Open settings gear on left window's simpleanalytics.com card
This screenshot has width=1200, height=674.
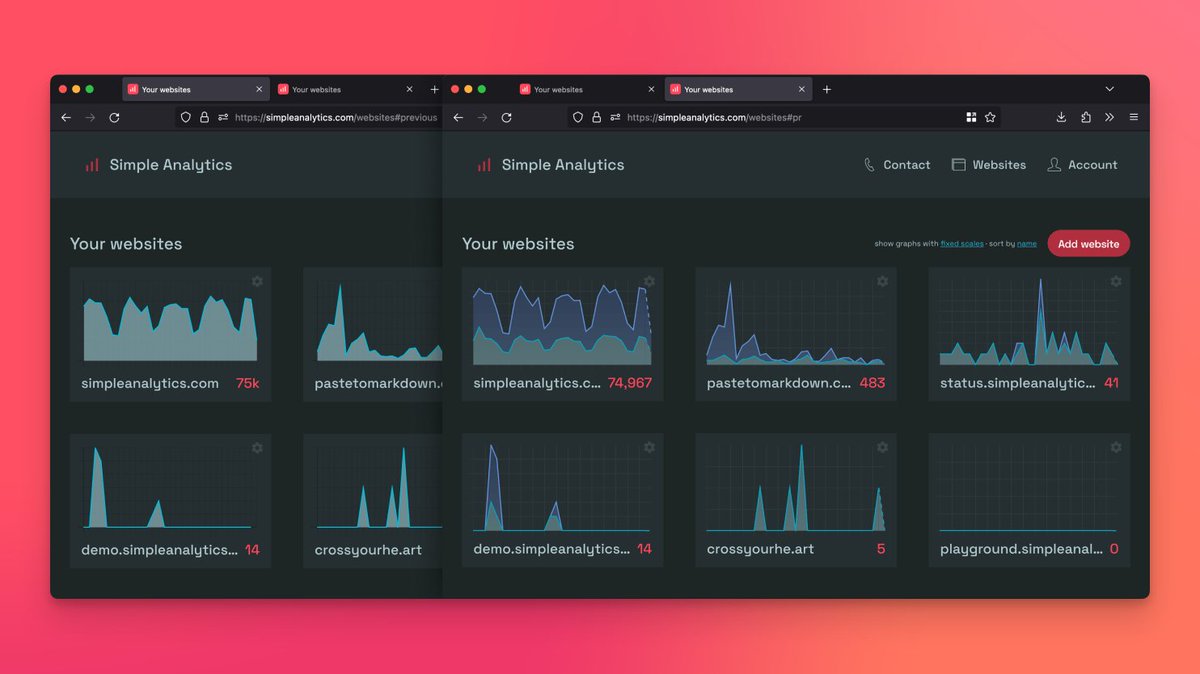[257, 281]
